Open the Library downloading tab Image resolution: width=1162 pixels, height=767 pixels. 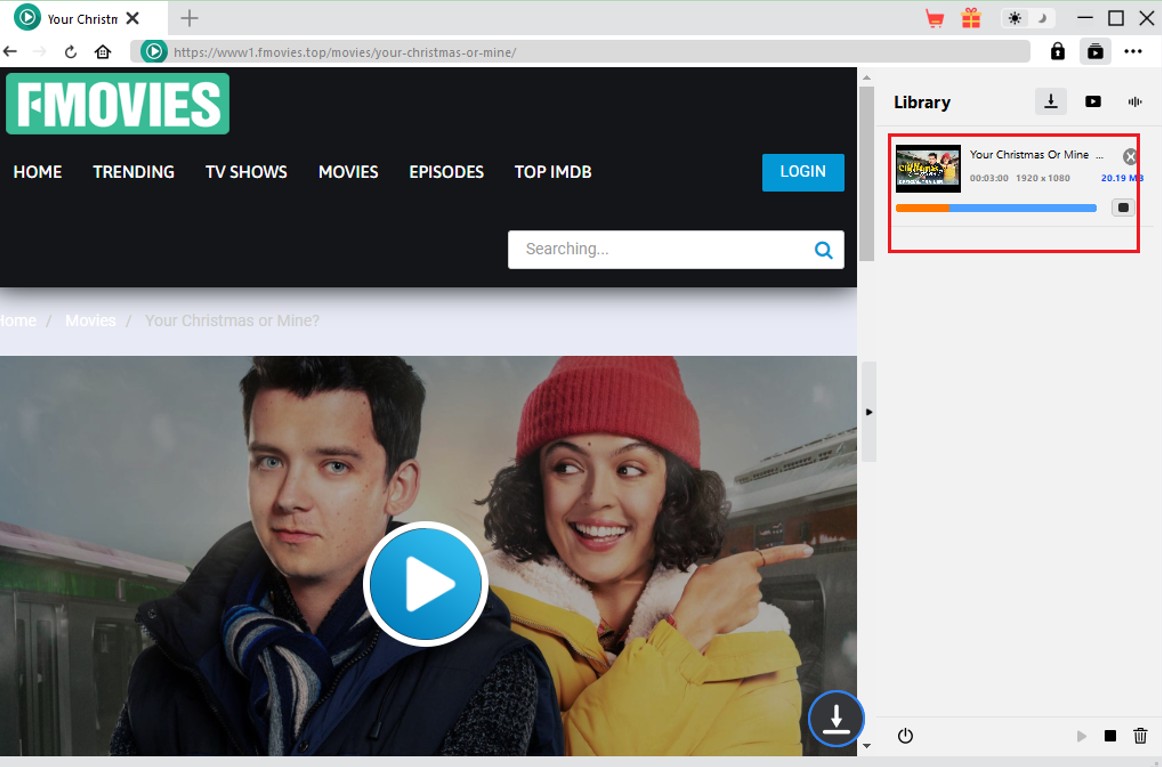[x=1050, y=101]
